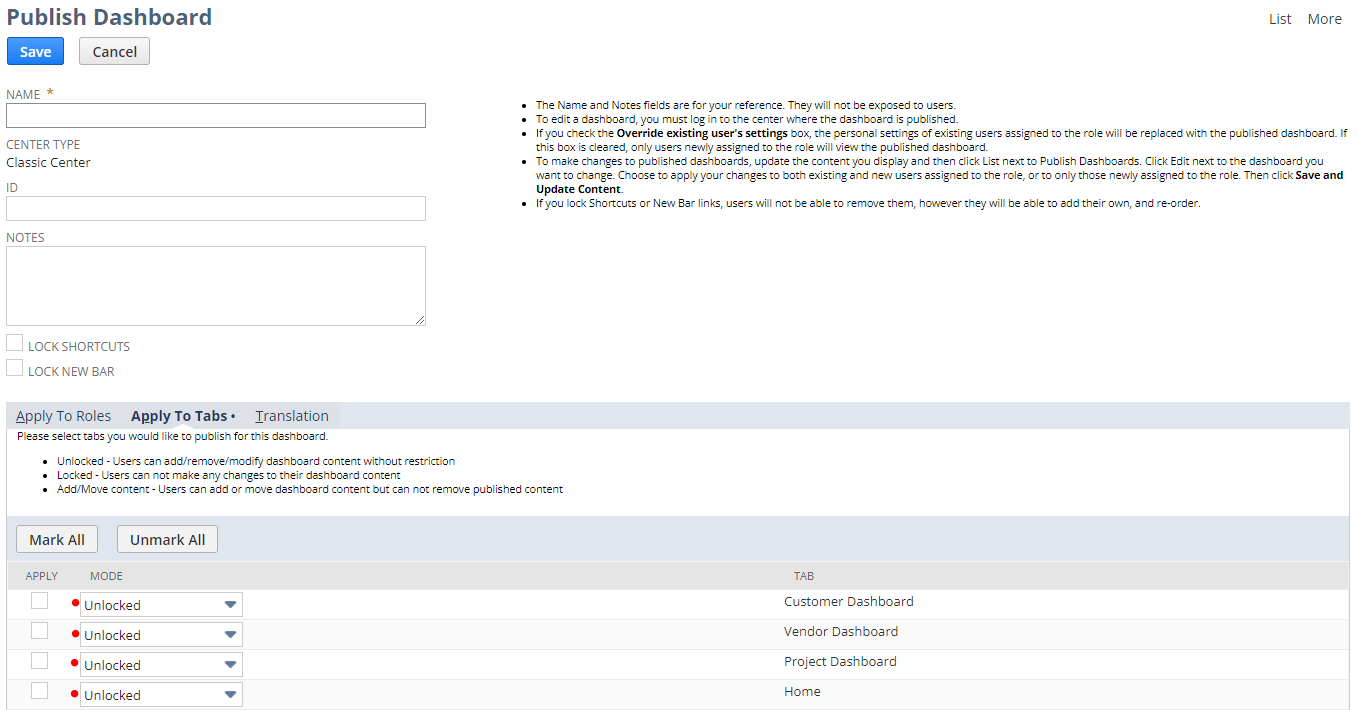
Task: Switch to the Translation tab
Action: tap(291, 415)
